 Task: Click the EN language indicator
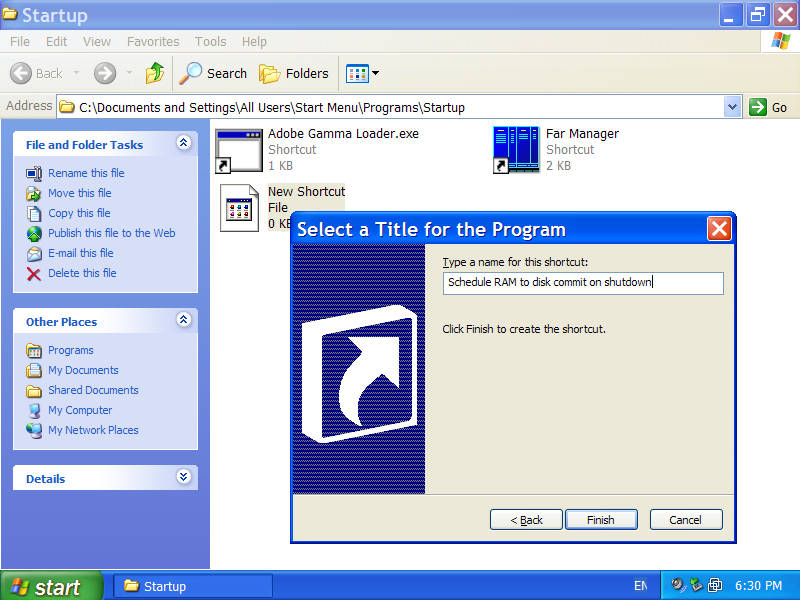(x=640, y=586)
